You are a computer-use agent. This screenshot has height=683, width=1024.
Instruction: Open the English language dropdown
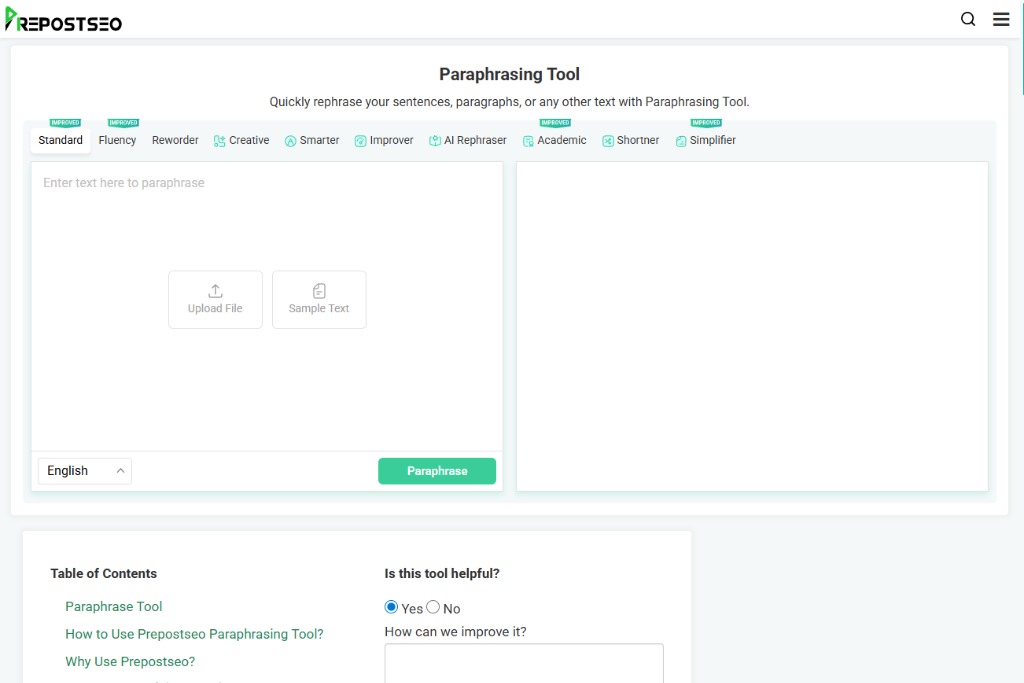click(84, 470)
